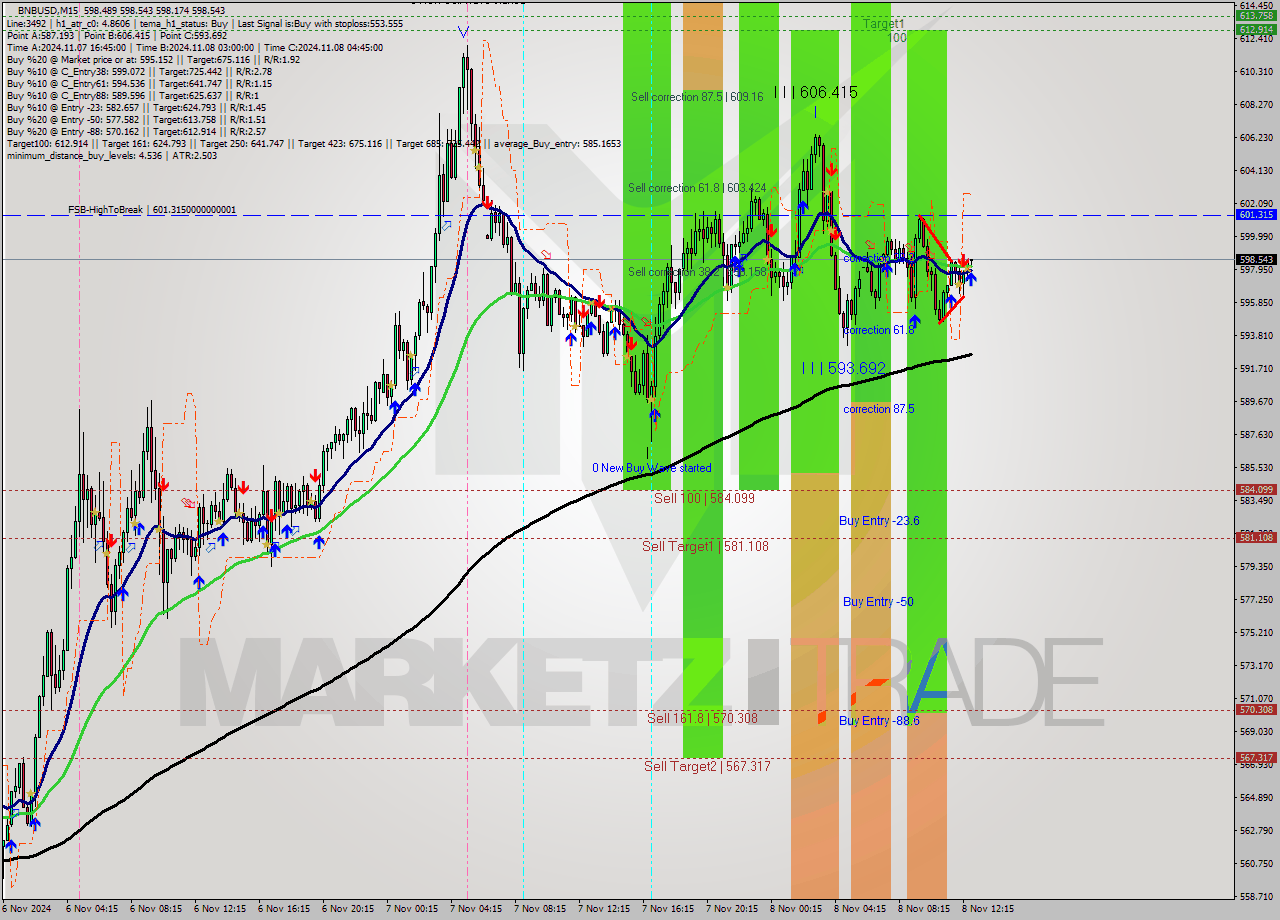
Task: Click the blue 'correction 61.8' label
Action: pos(879,330)
